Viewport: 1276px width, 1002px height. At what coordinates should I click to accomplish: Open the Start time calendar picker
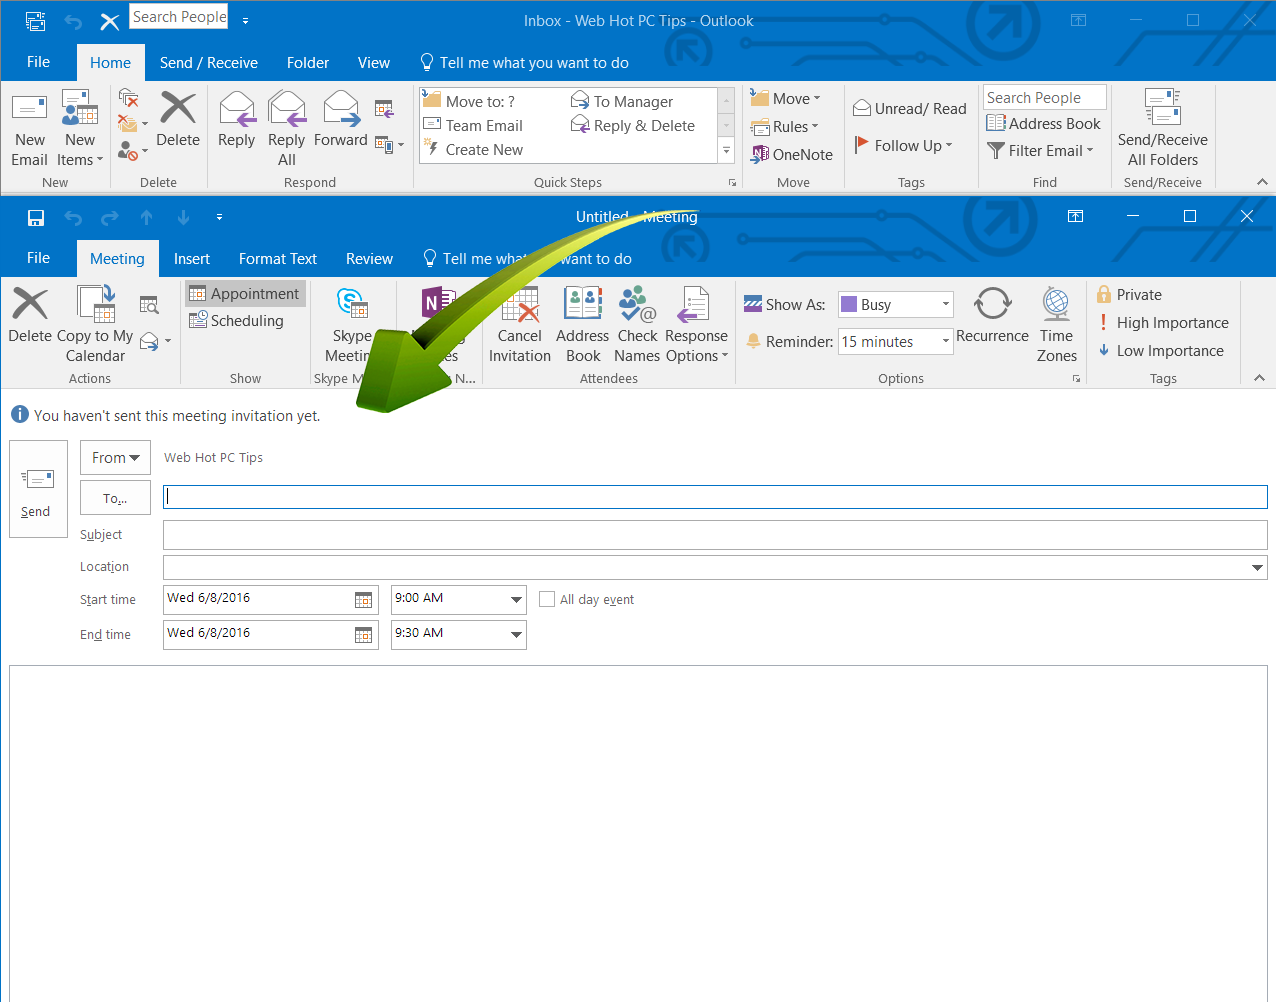click(x=364, y=600)
